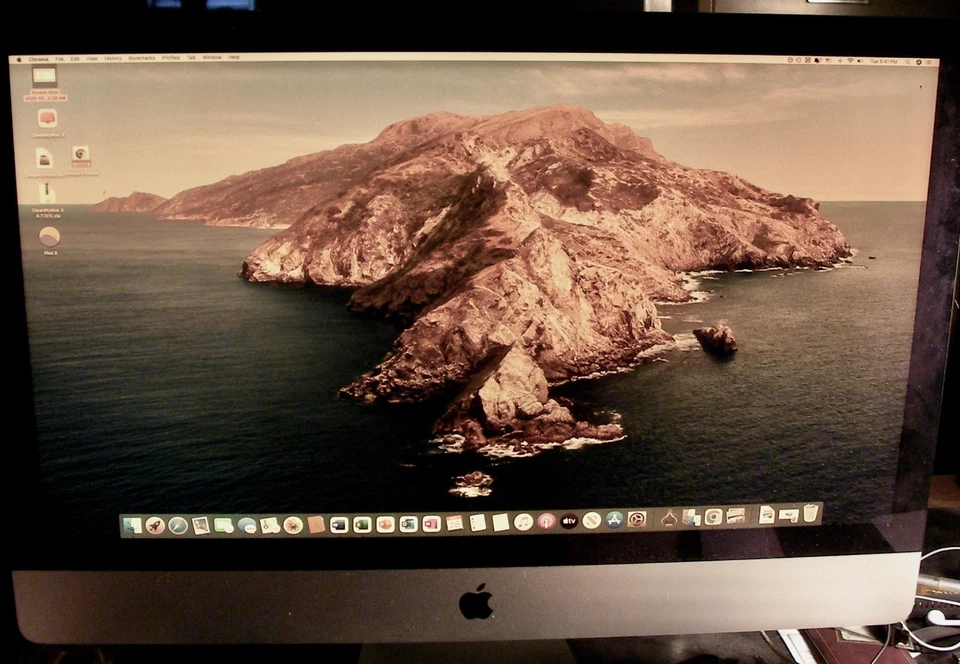Image resolution: width=960 pixels, height=664 pixels.
Task: Open Spotlight search from the menu bar
Action: 908,60
